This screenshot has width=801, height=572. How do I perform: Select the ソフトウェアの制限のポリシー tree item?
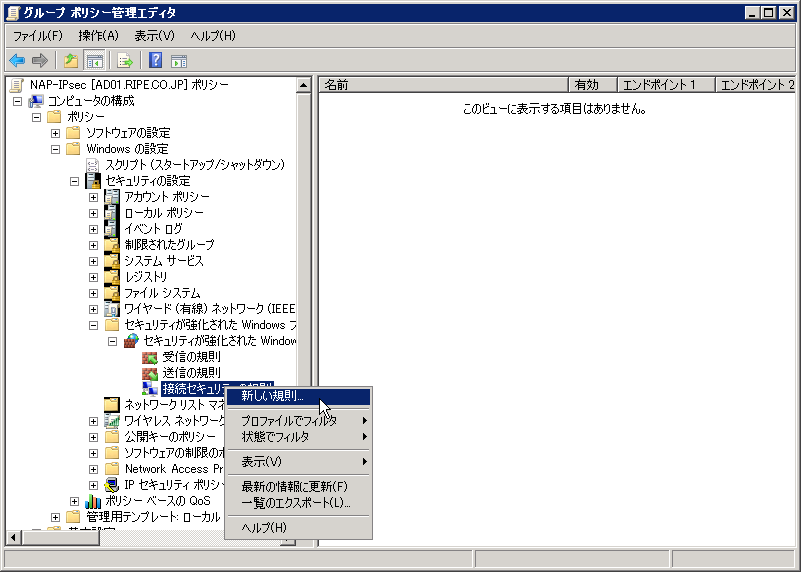point(174,453)
